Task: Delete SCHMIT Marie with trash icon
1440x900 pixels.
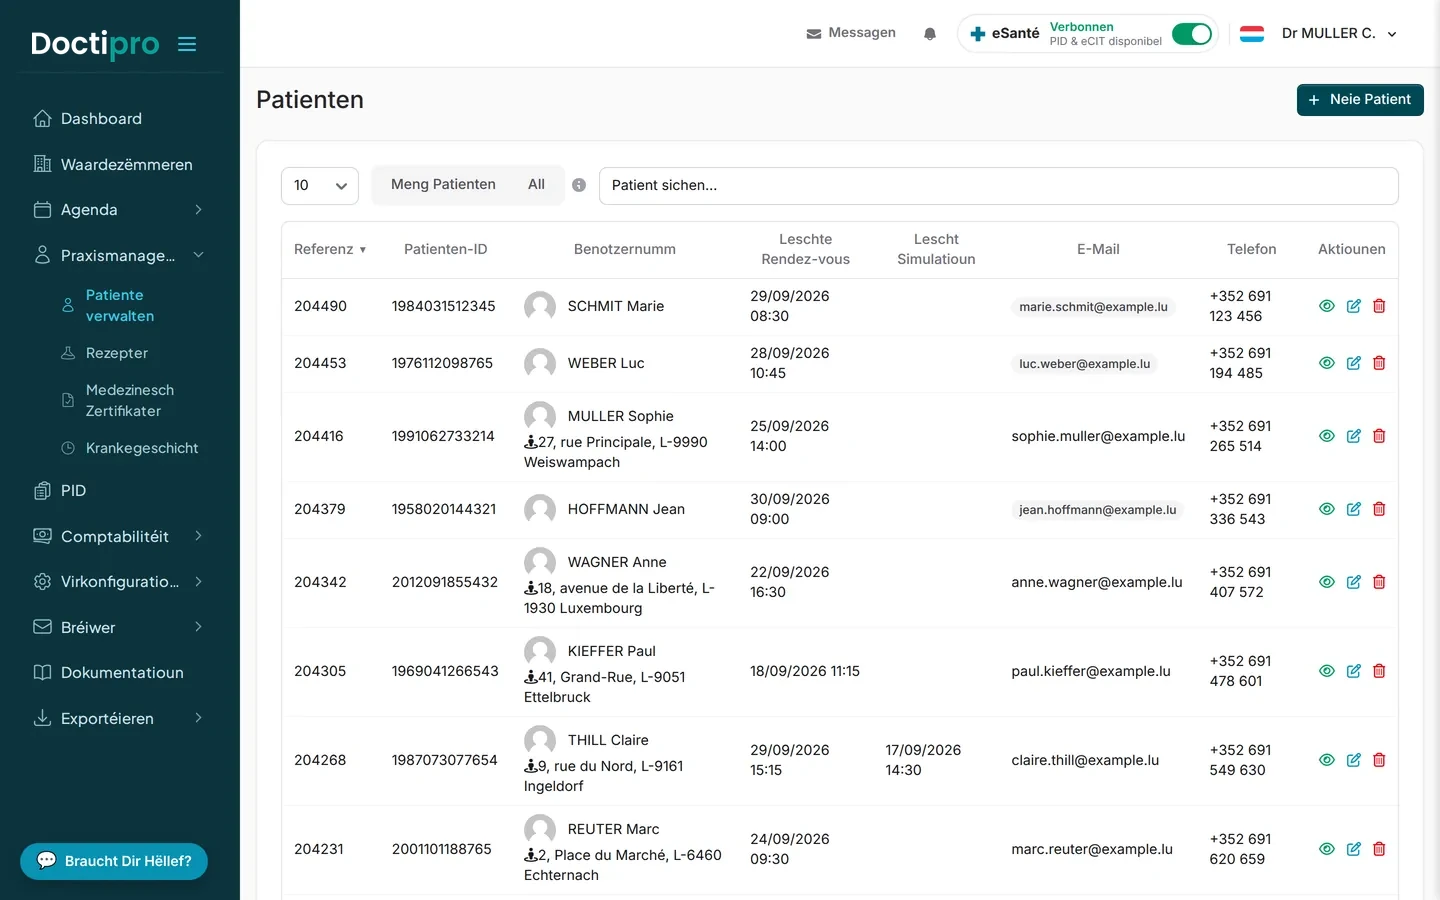Action: 1379,306
